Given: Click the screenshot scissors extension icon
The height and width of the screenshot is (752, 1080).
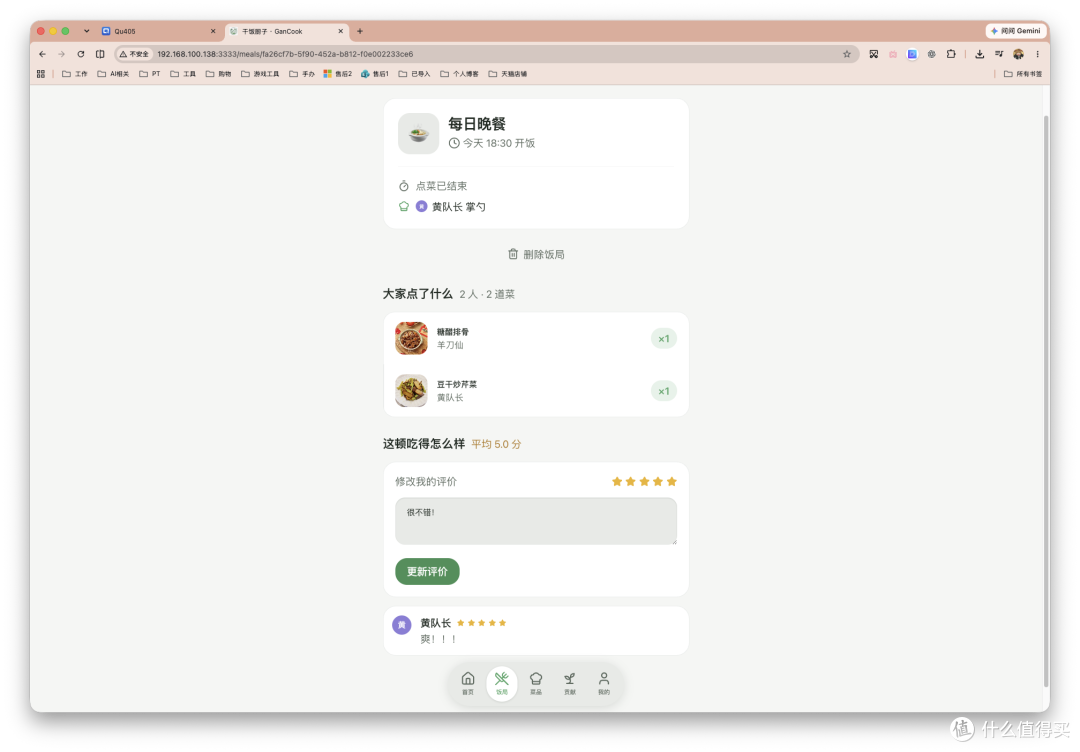Looking at the screenshot, I should click(873, 54).
